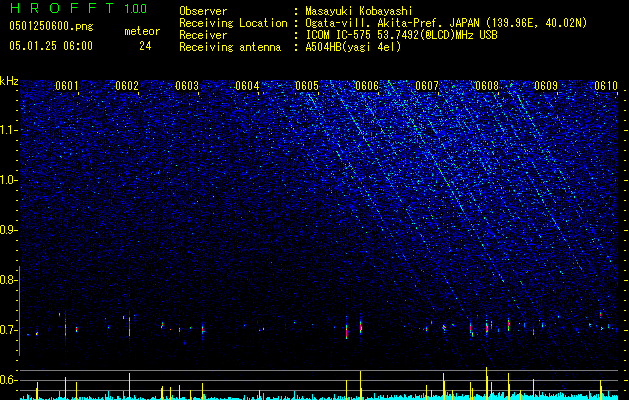Click the HROFFT 1.0.0 title text

point(78,8)
